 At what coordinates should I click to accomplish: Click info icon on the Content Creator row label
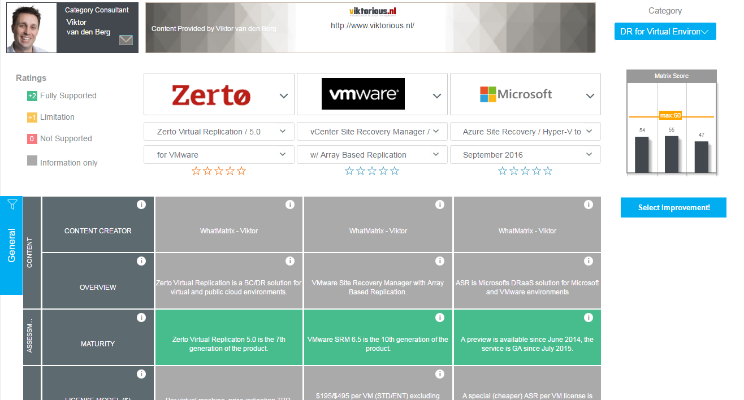(141, 205)
